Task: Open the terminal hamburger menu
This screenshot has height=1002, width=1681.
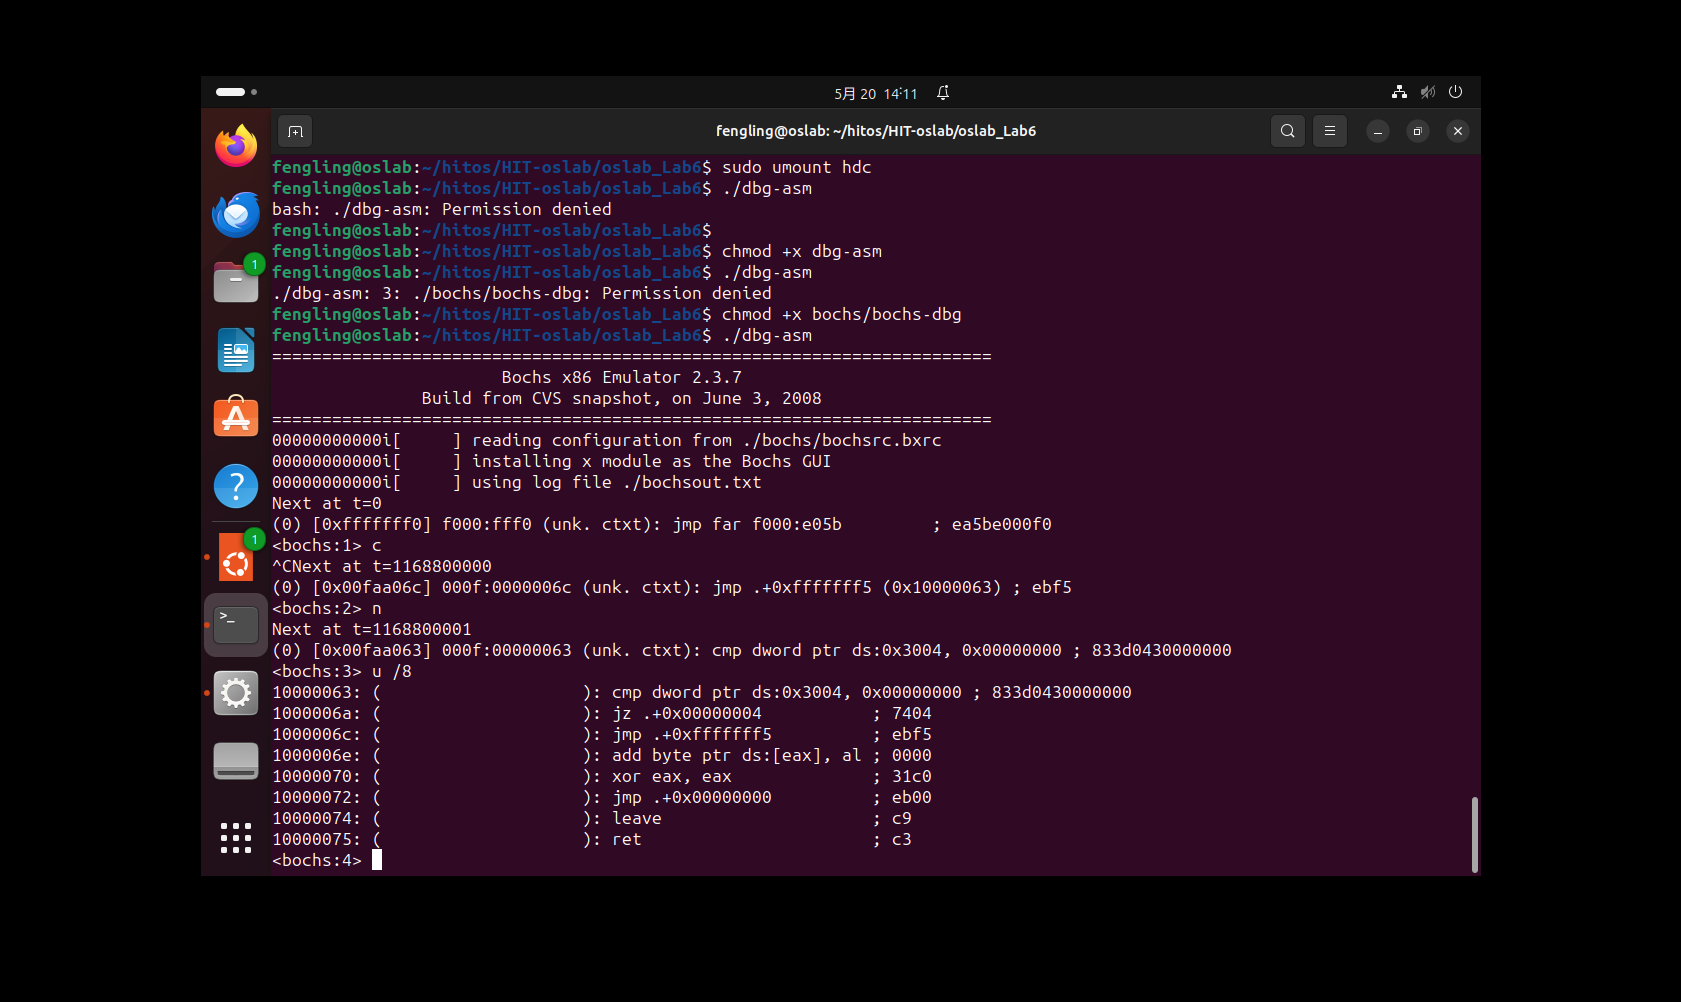Action: 1329,131
